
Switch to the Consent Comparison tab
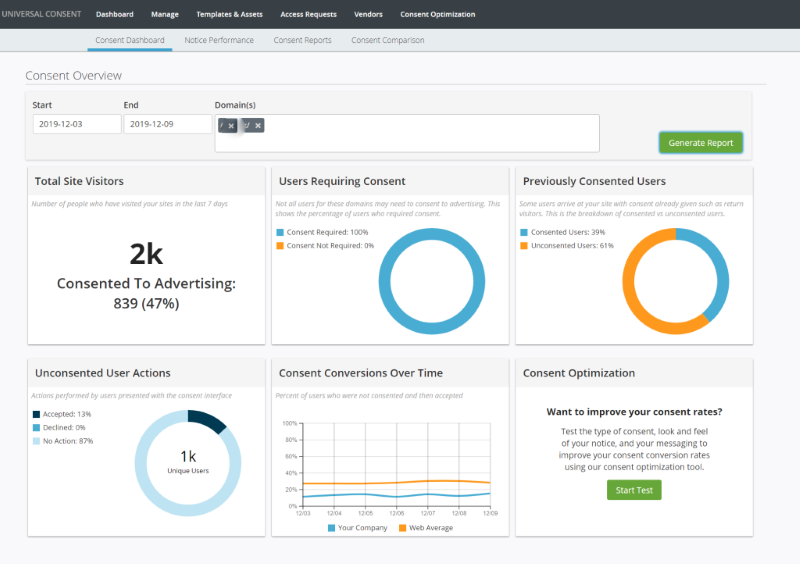click(x=387, y=40)
